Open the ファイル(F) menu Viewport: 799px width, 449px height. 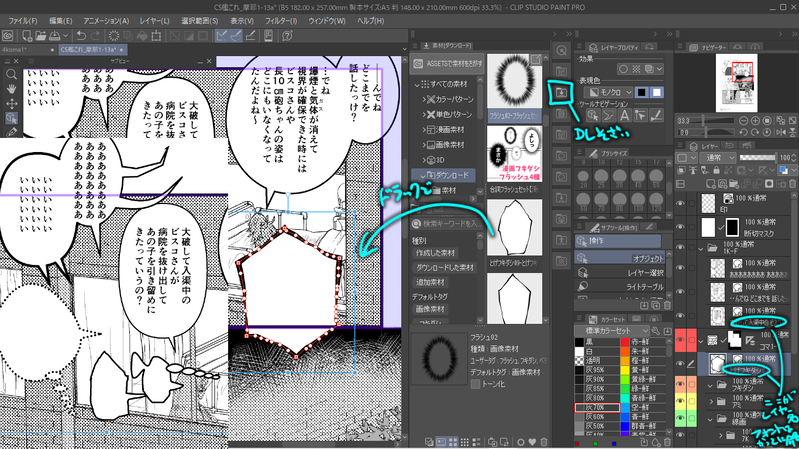[22, 21]
